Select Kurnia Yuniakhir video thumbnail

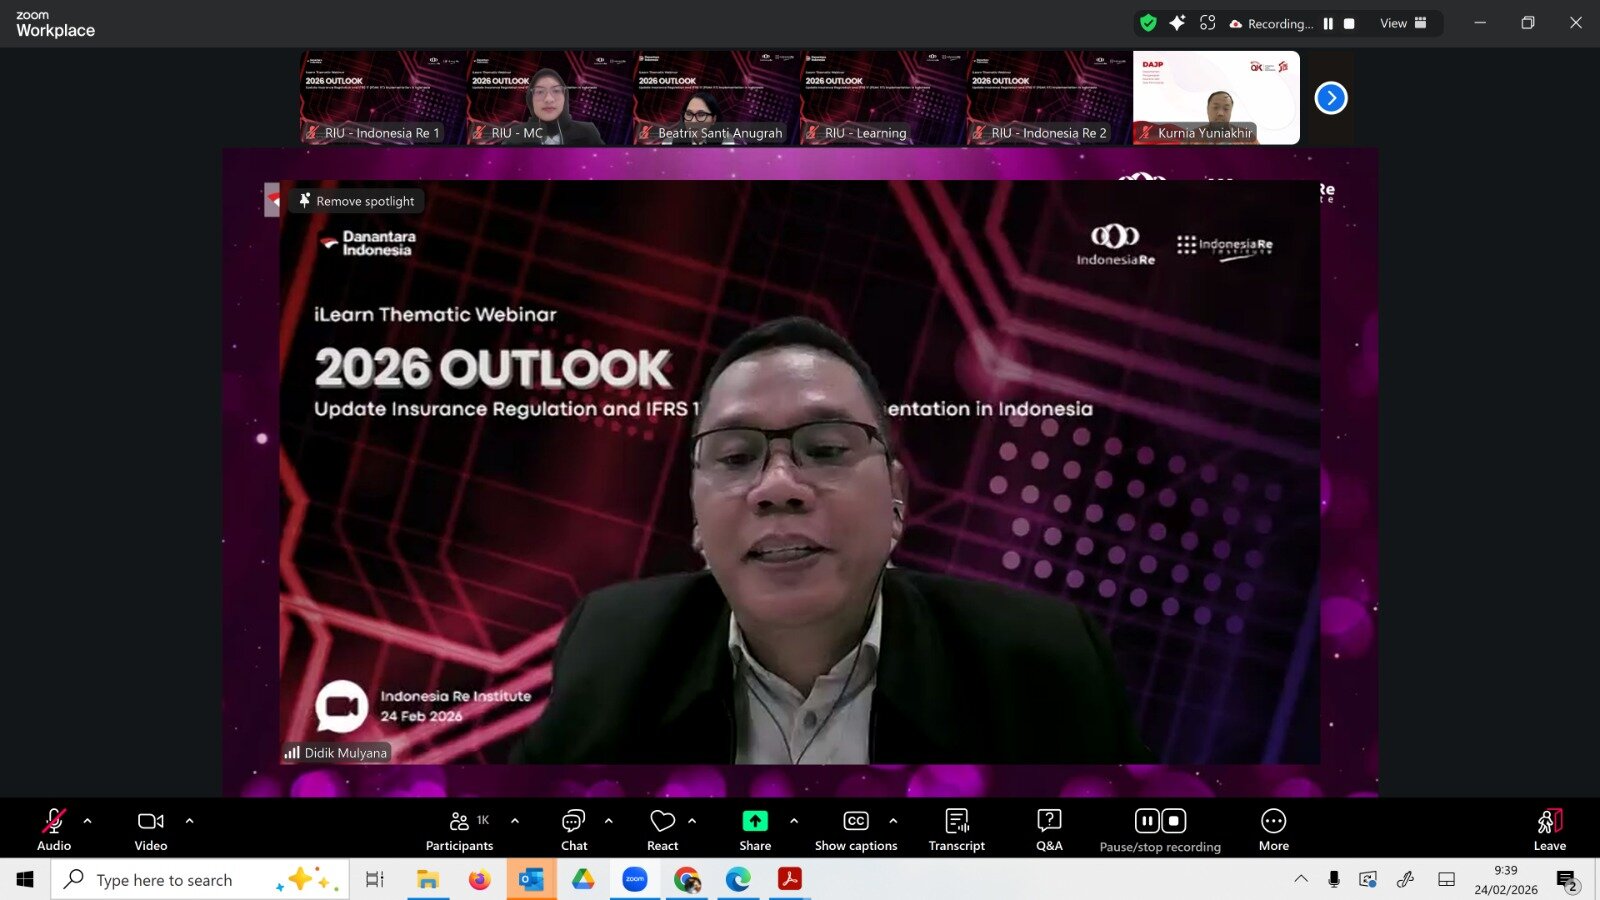pyautogui.click(x=1216, y=98)
